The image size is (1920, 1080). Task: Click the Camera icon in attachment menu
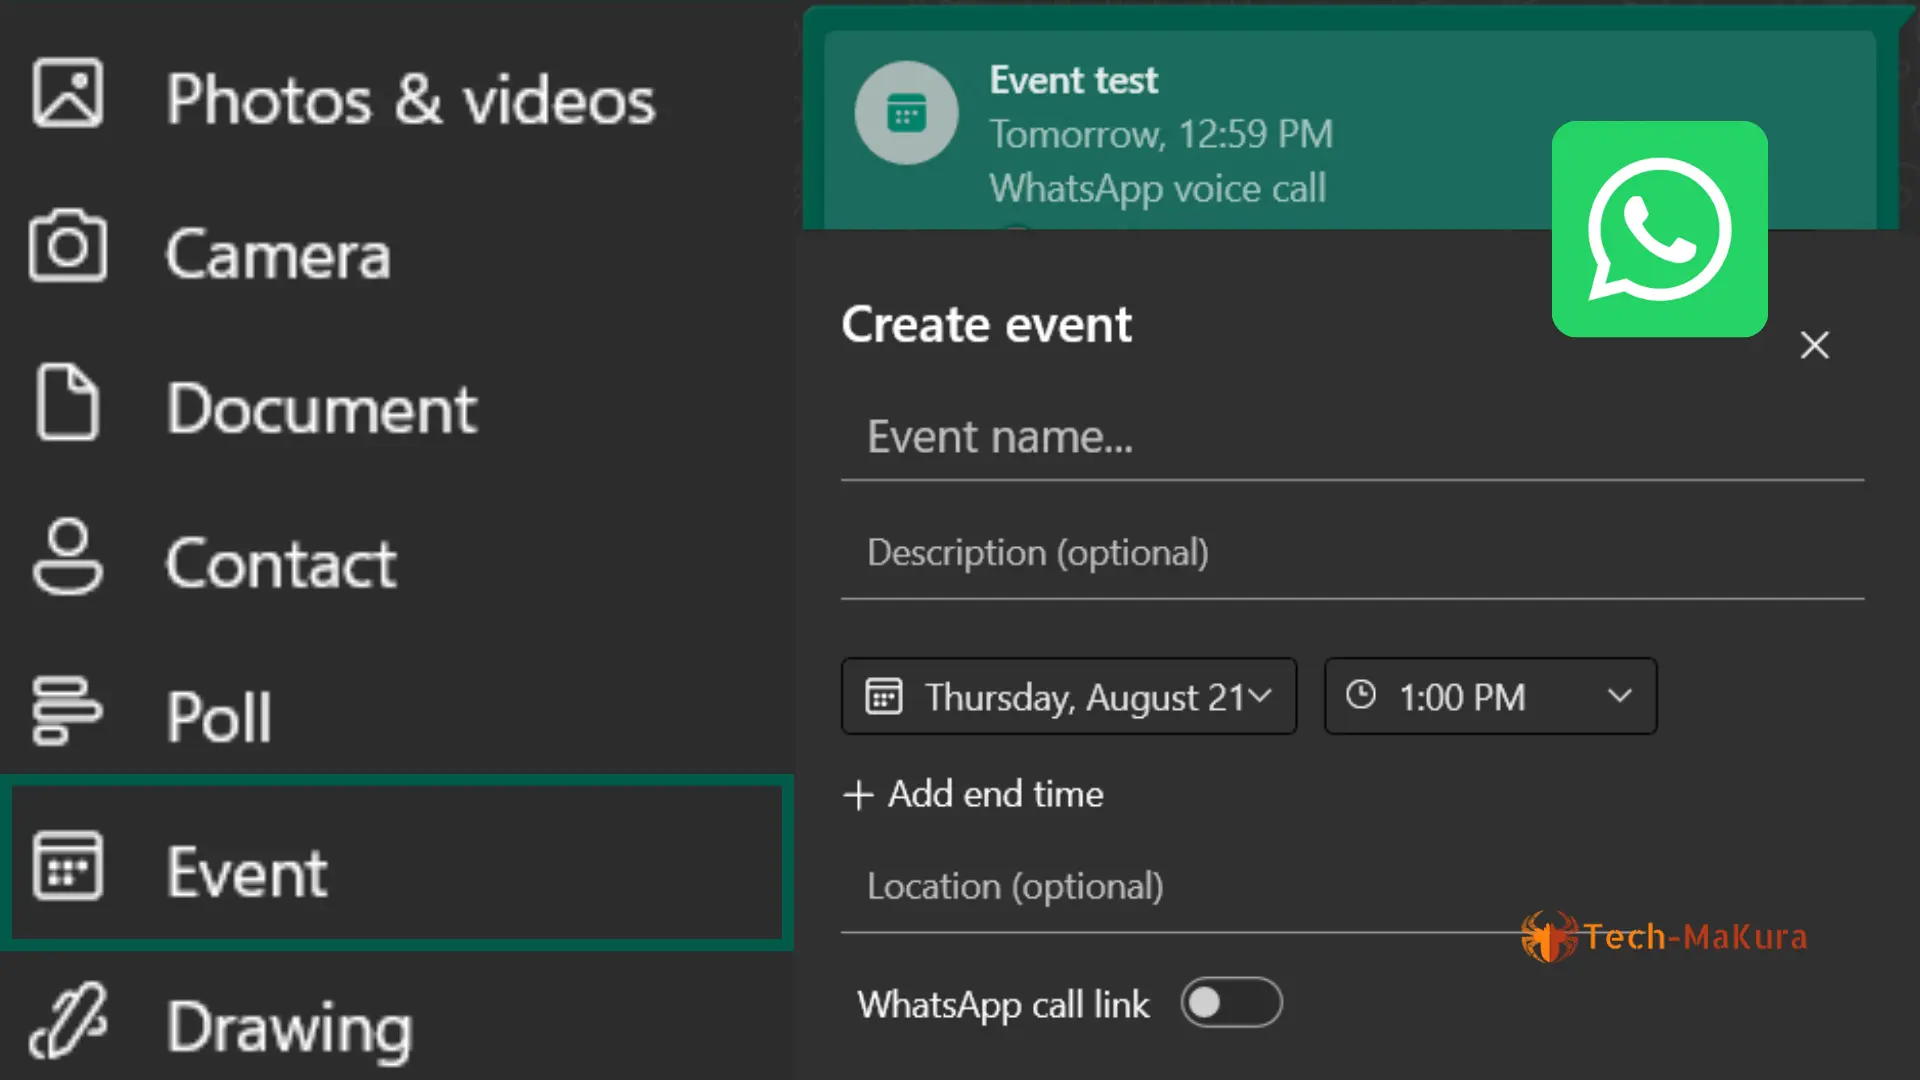68,246
